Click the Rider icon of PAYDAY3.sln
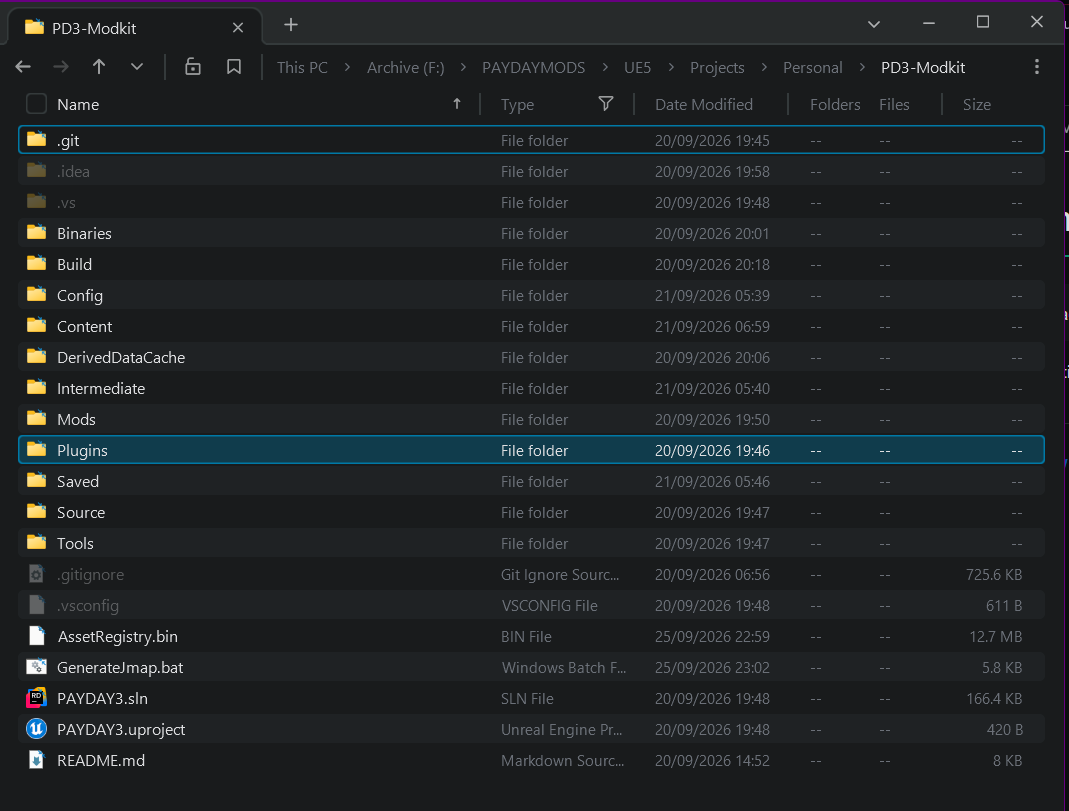Viewport: 1069px width, 811px height. [36, 698]
